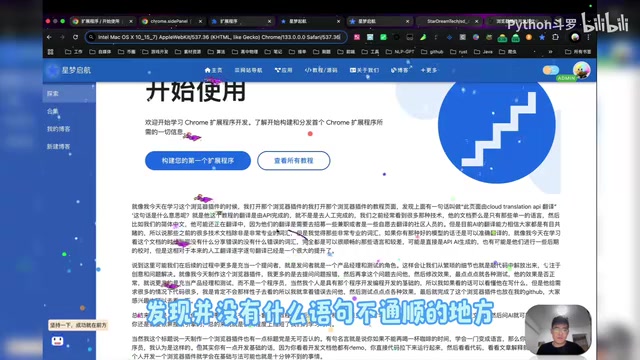The height and width of the screenshot is (360, 640).
Task: Open the Java bookmarks folder
Action: [x=484, y=52]
